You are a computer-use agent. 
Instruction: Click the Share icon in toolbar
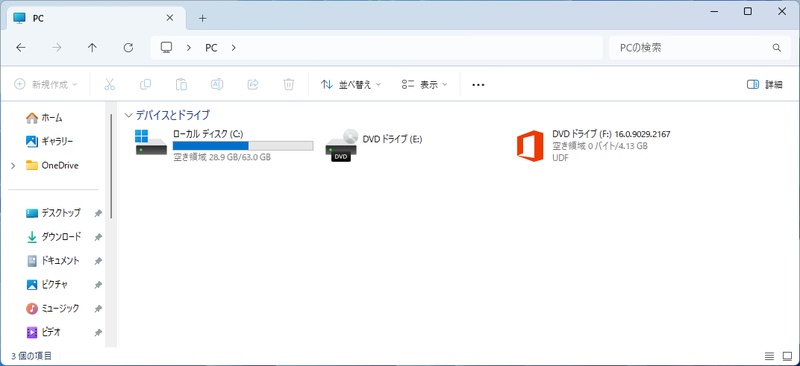(253, 84)
